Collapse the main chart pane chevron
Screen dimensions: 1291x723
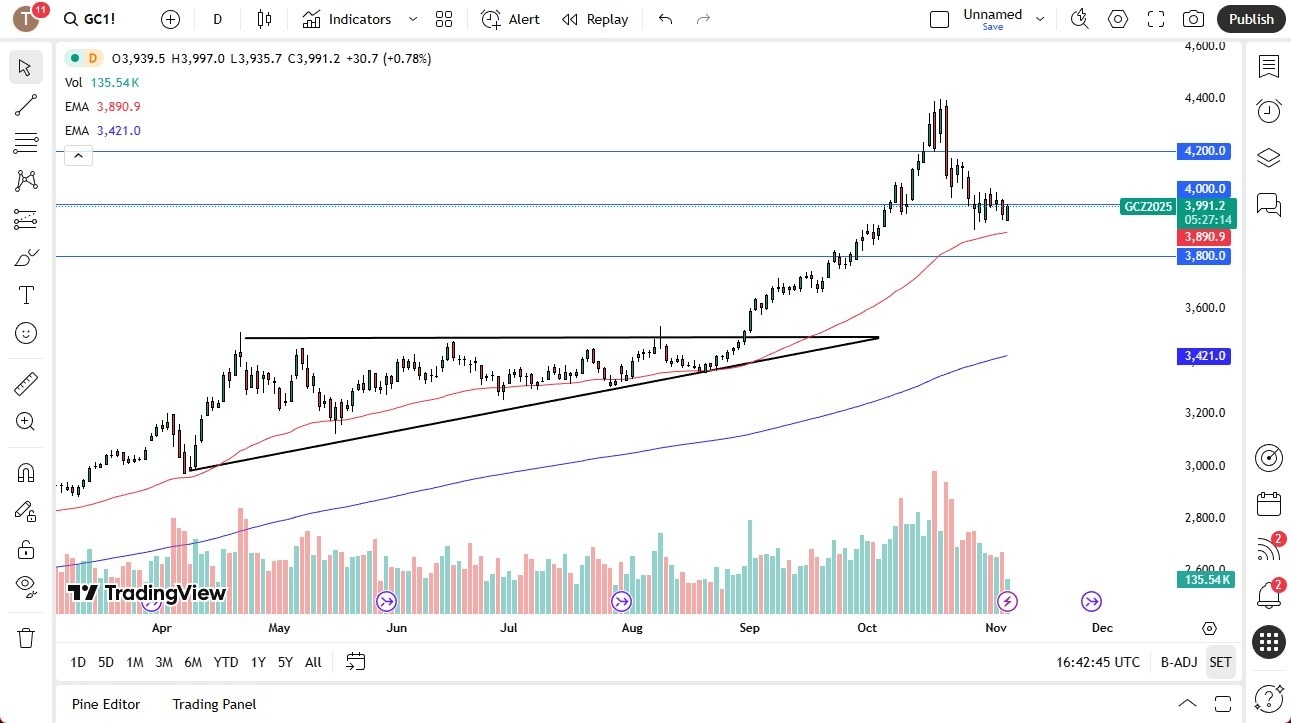(78, 155)
